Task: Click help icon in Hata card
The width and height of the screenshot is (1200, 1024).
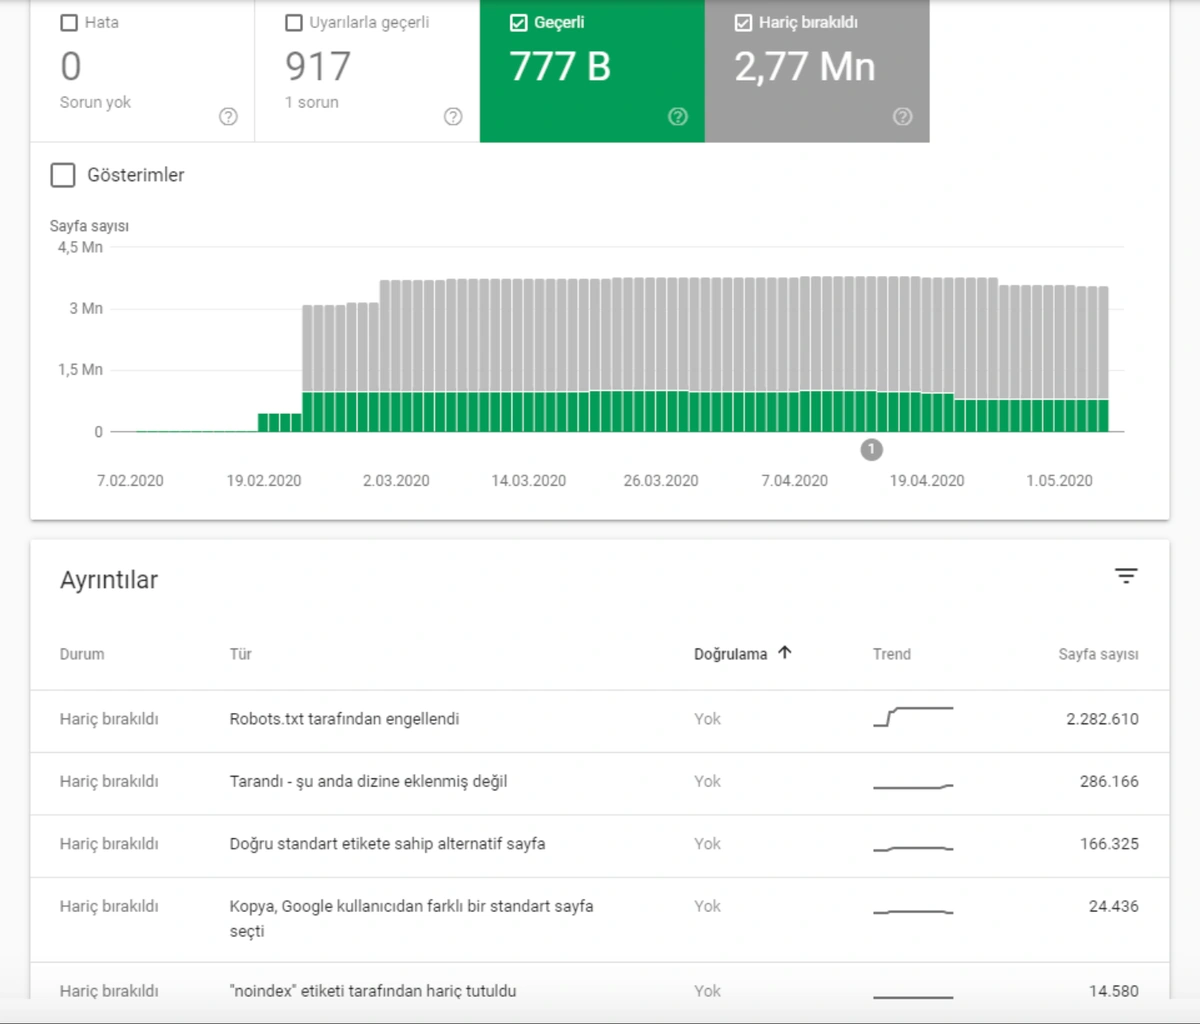Action: (228, 117)
